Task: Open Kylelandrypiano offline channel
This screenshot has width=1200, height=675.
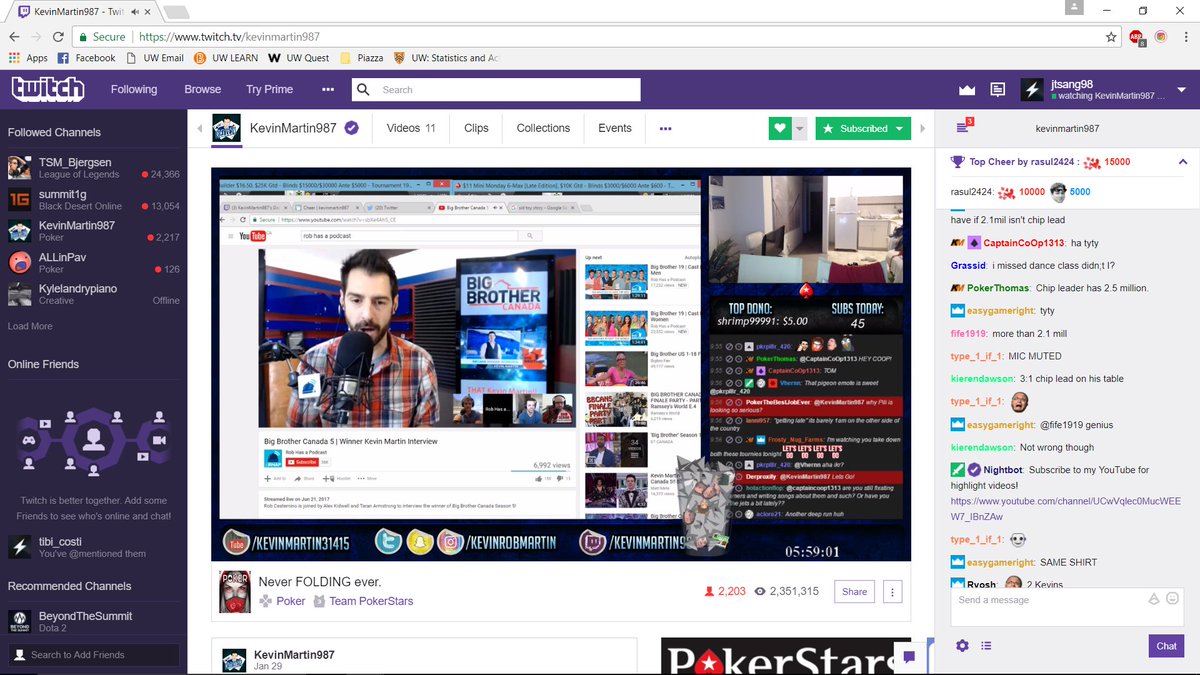Action: (93, 294)
